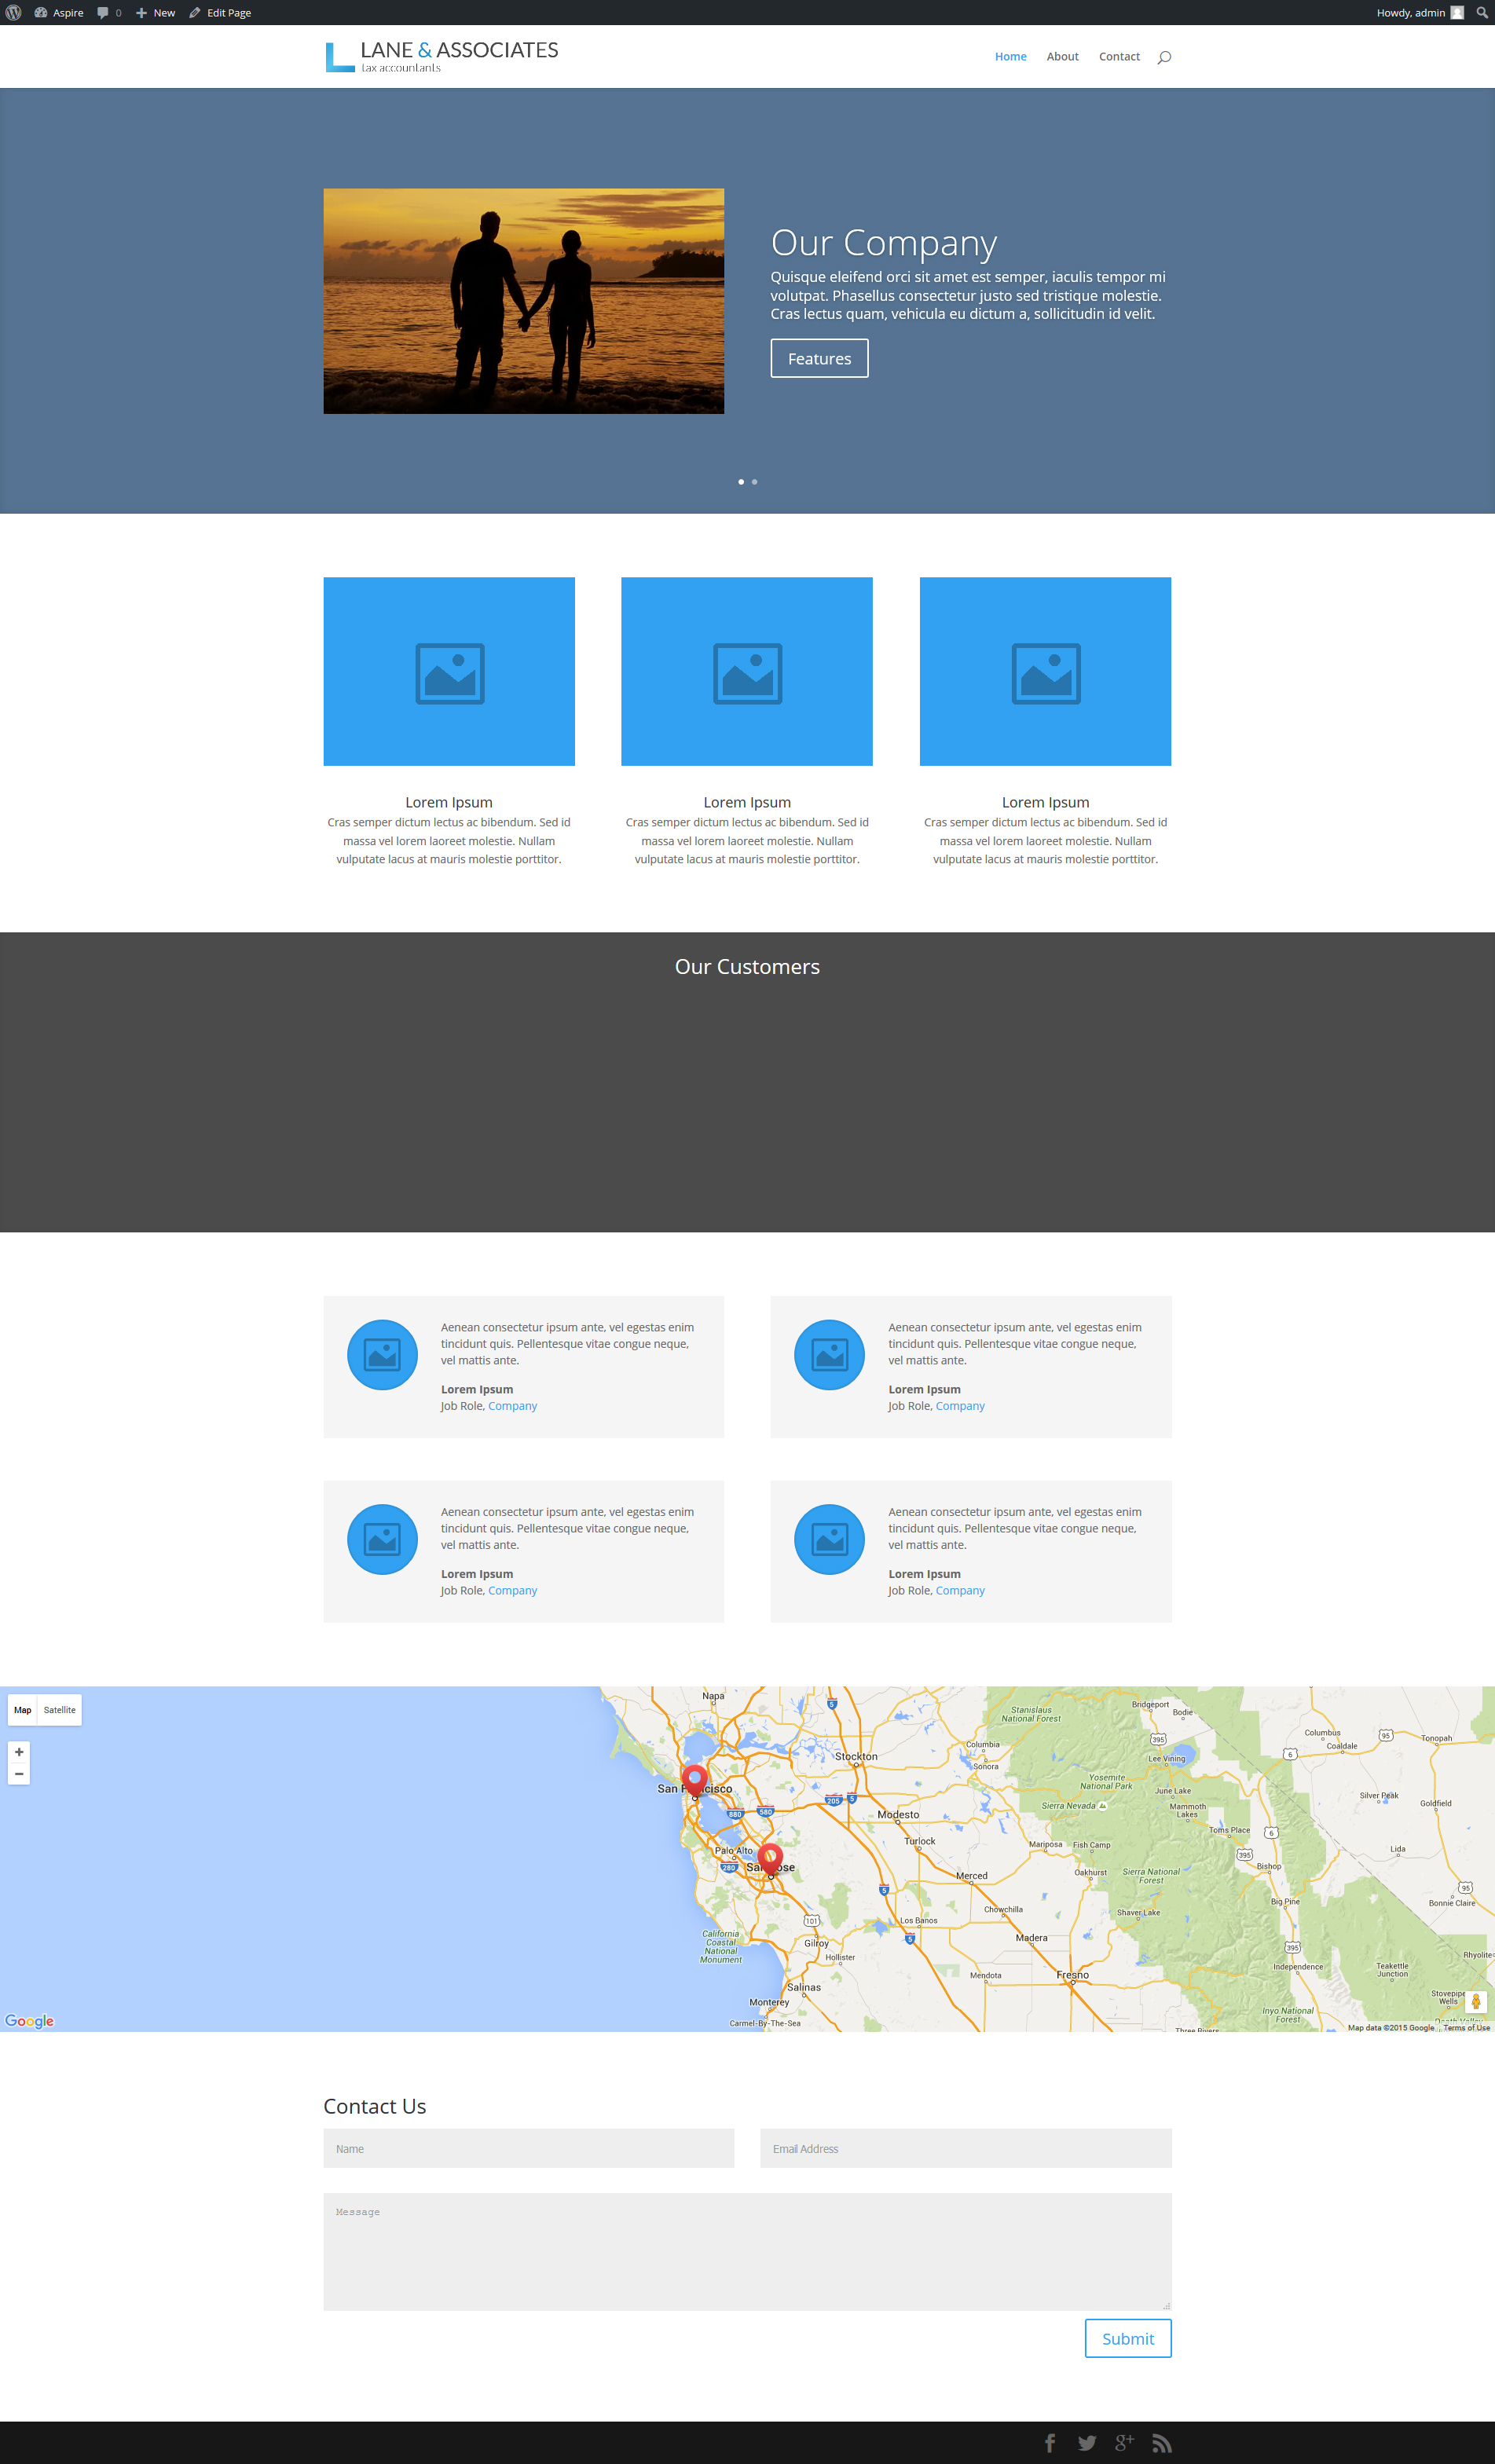The height and width of the screenshot is (2464, 1495).
Task: Click the header search magnifier icon
Action: pyautogui.click(x=1164, y=57)
